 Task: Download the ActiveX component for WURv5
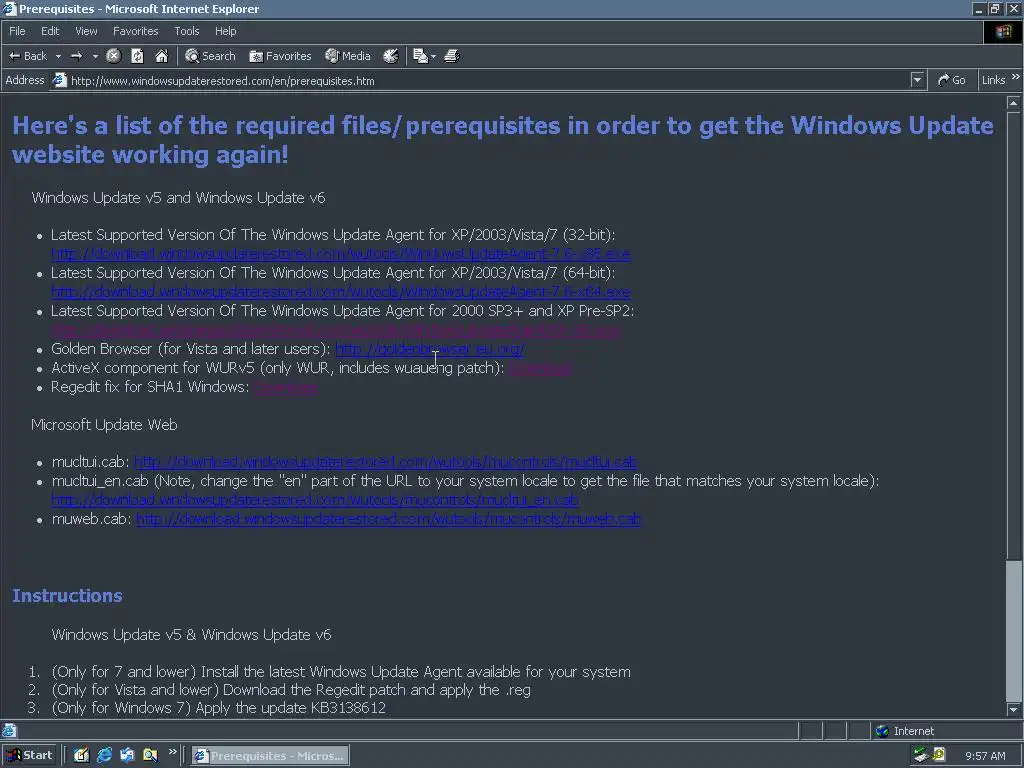coord(541,368)
